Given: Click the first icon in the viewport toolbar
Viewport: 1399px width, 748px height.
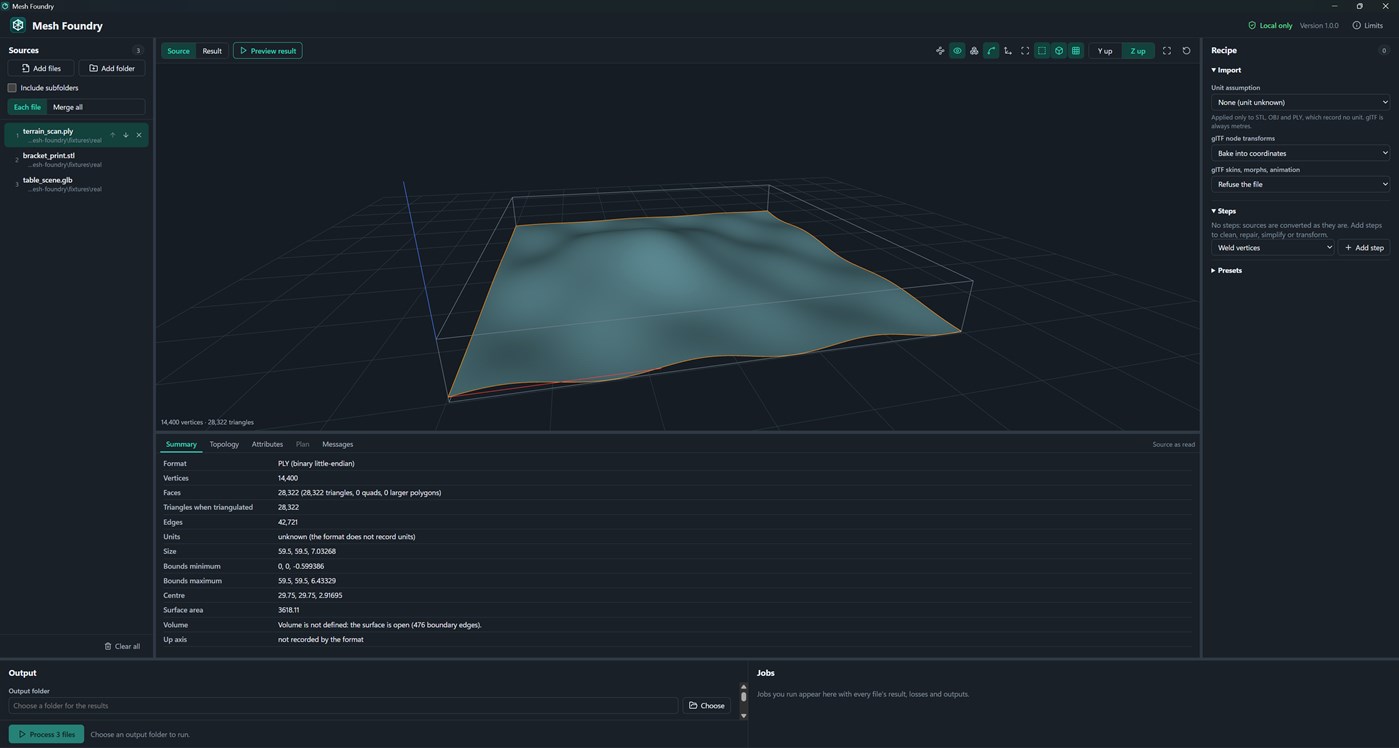Looking at the screenshot, I should 940,51.
